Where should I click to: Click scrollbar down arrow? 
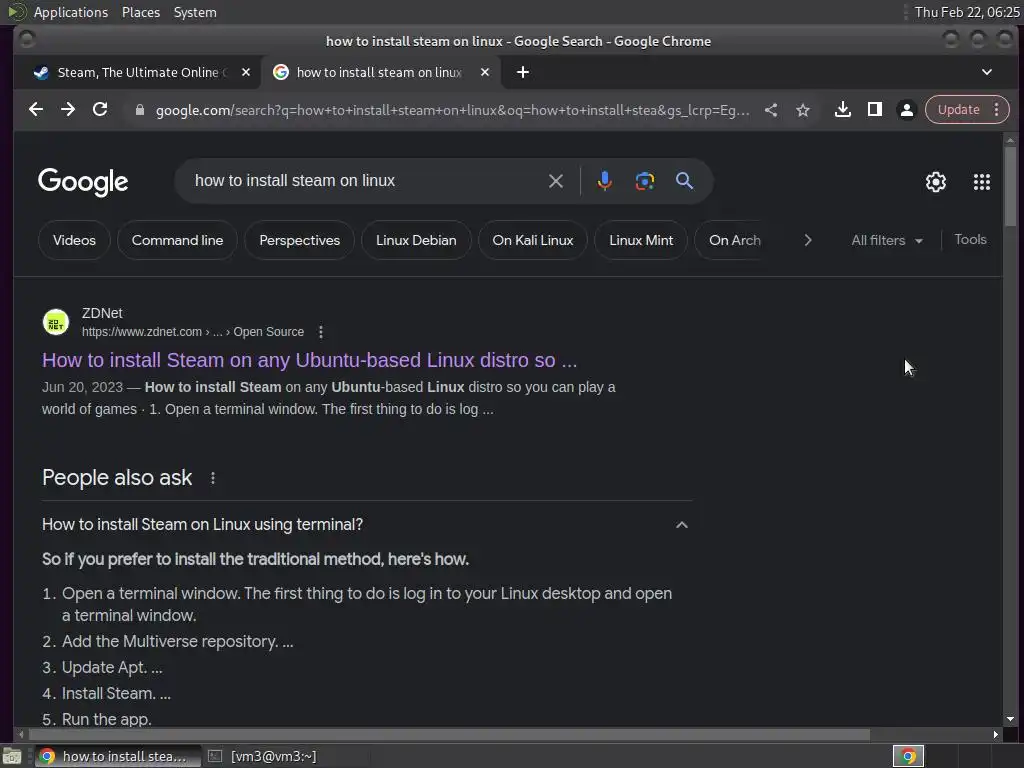pyautogui.click(x=1010, y=719)
